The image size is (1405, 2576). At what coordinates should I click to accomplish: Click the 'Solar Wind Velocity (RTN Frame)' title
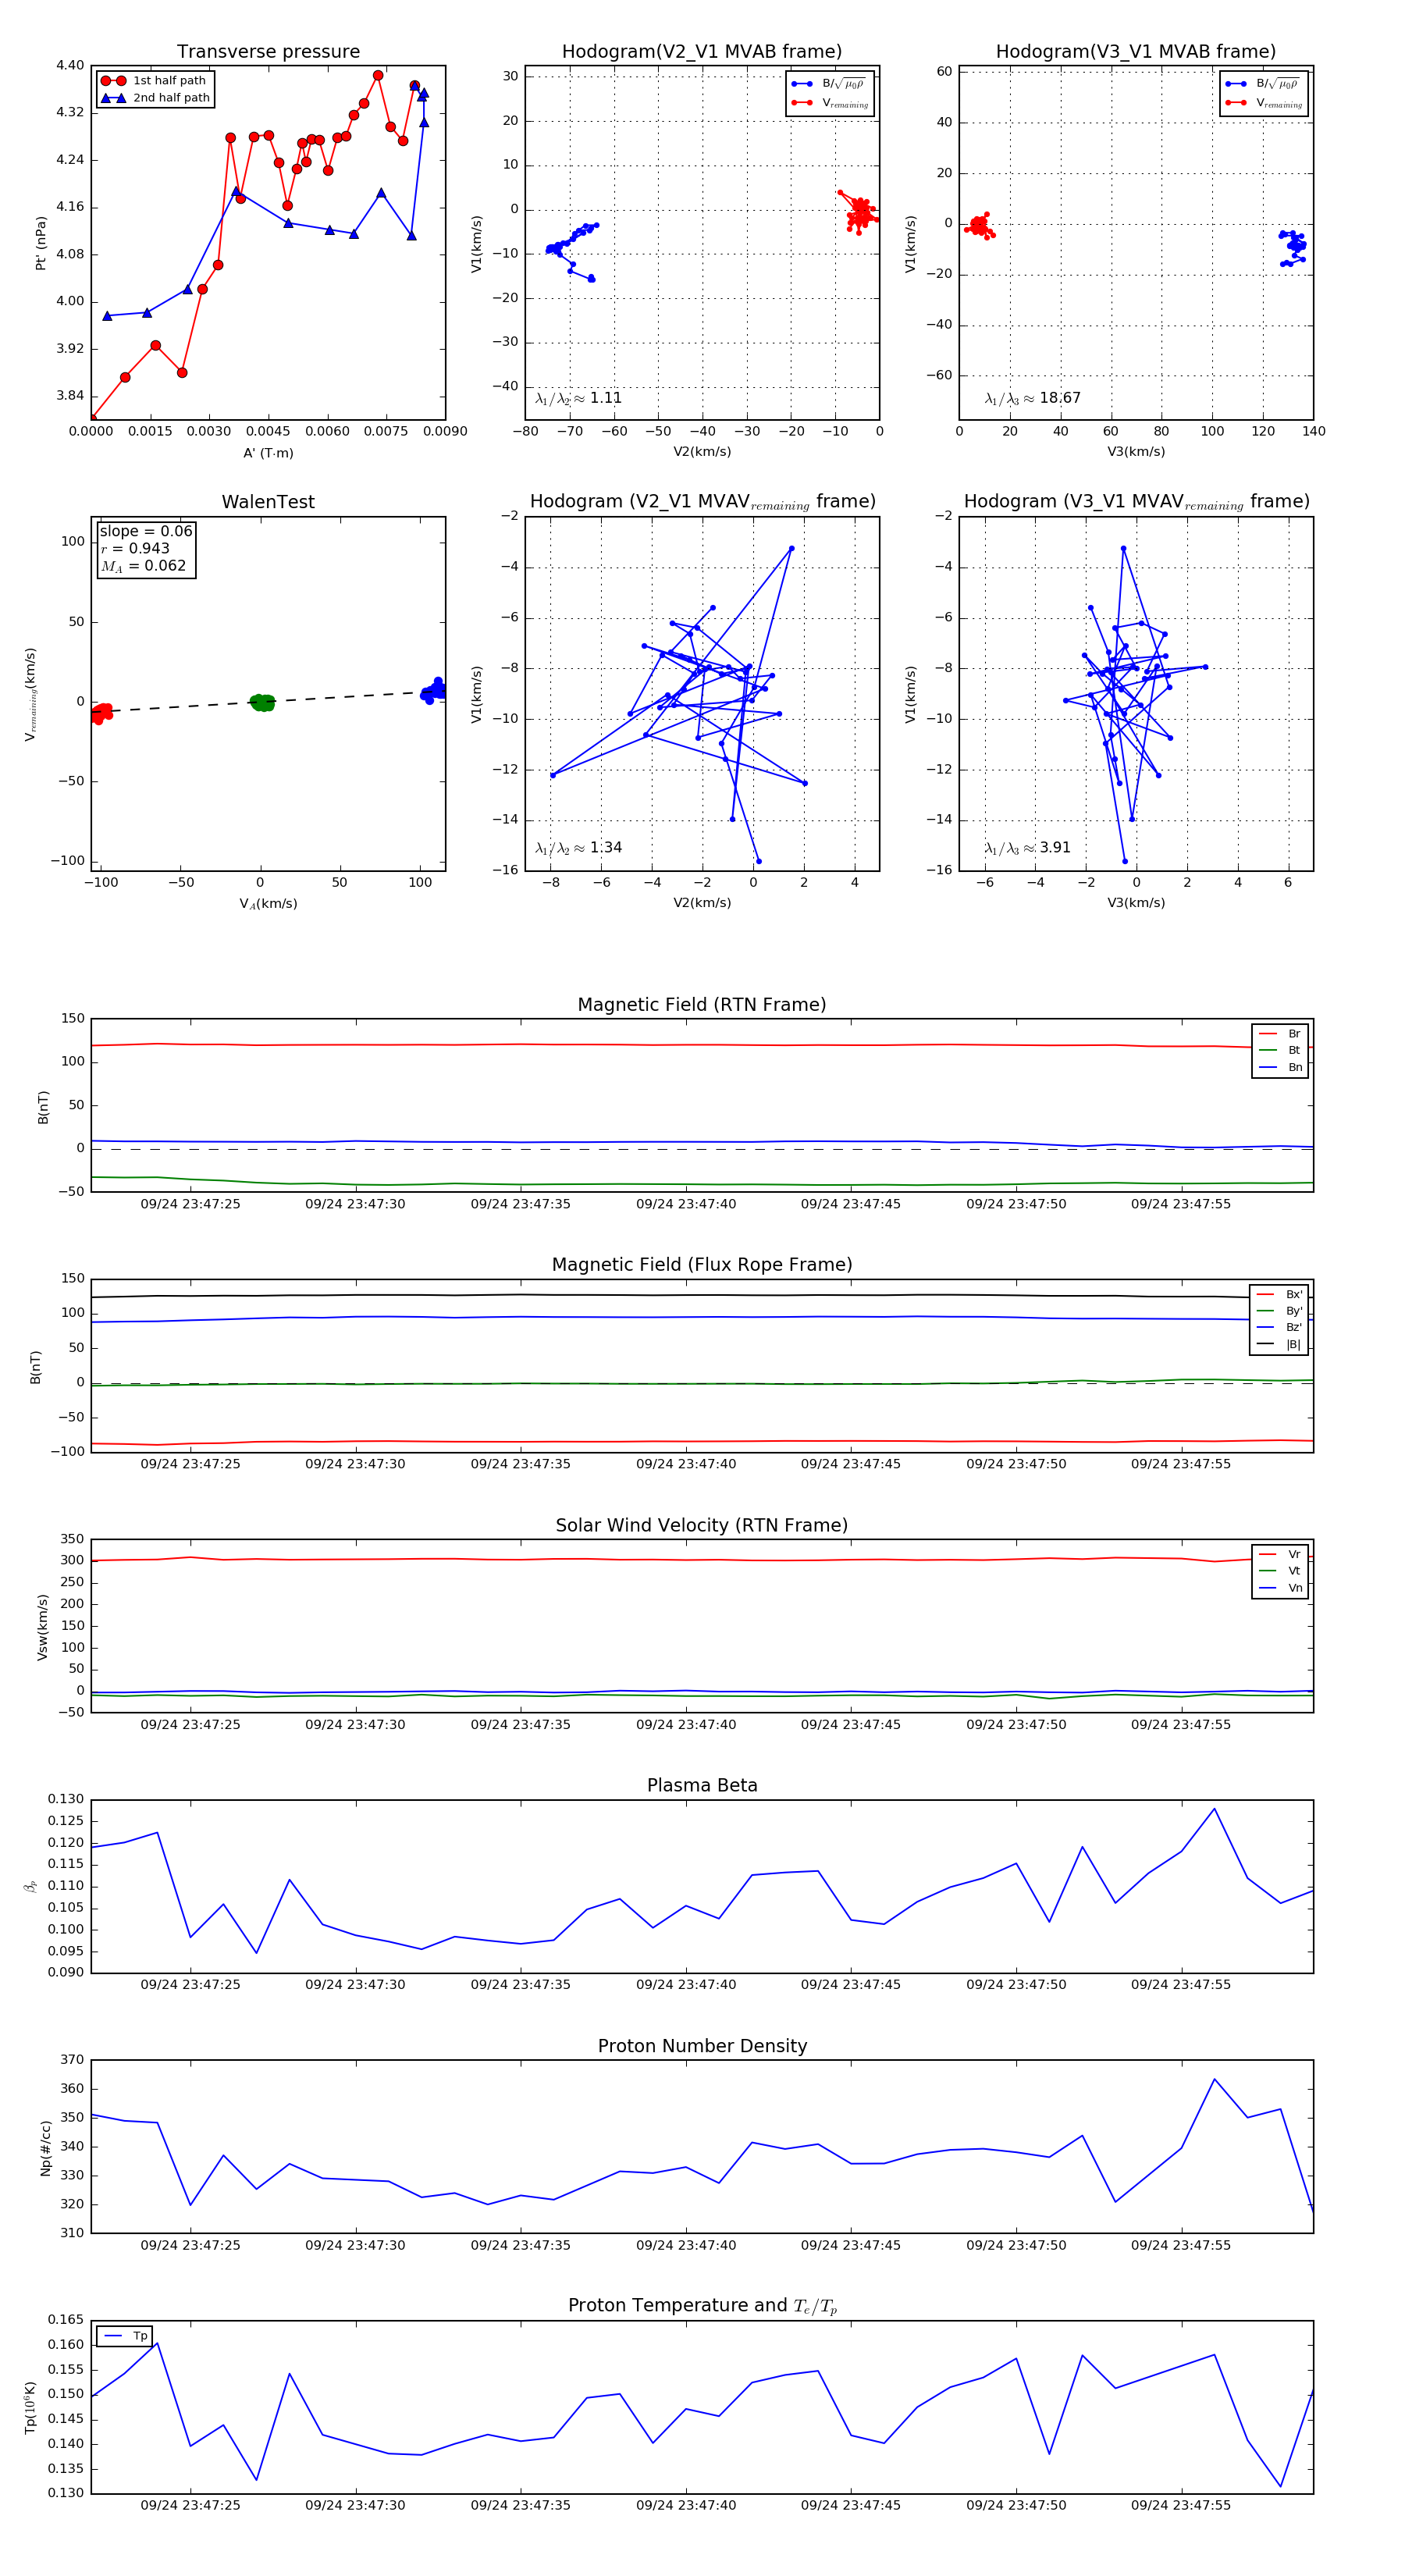tap(701, 1525)
